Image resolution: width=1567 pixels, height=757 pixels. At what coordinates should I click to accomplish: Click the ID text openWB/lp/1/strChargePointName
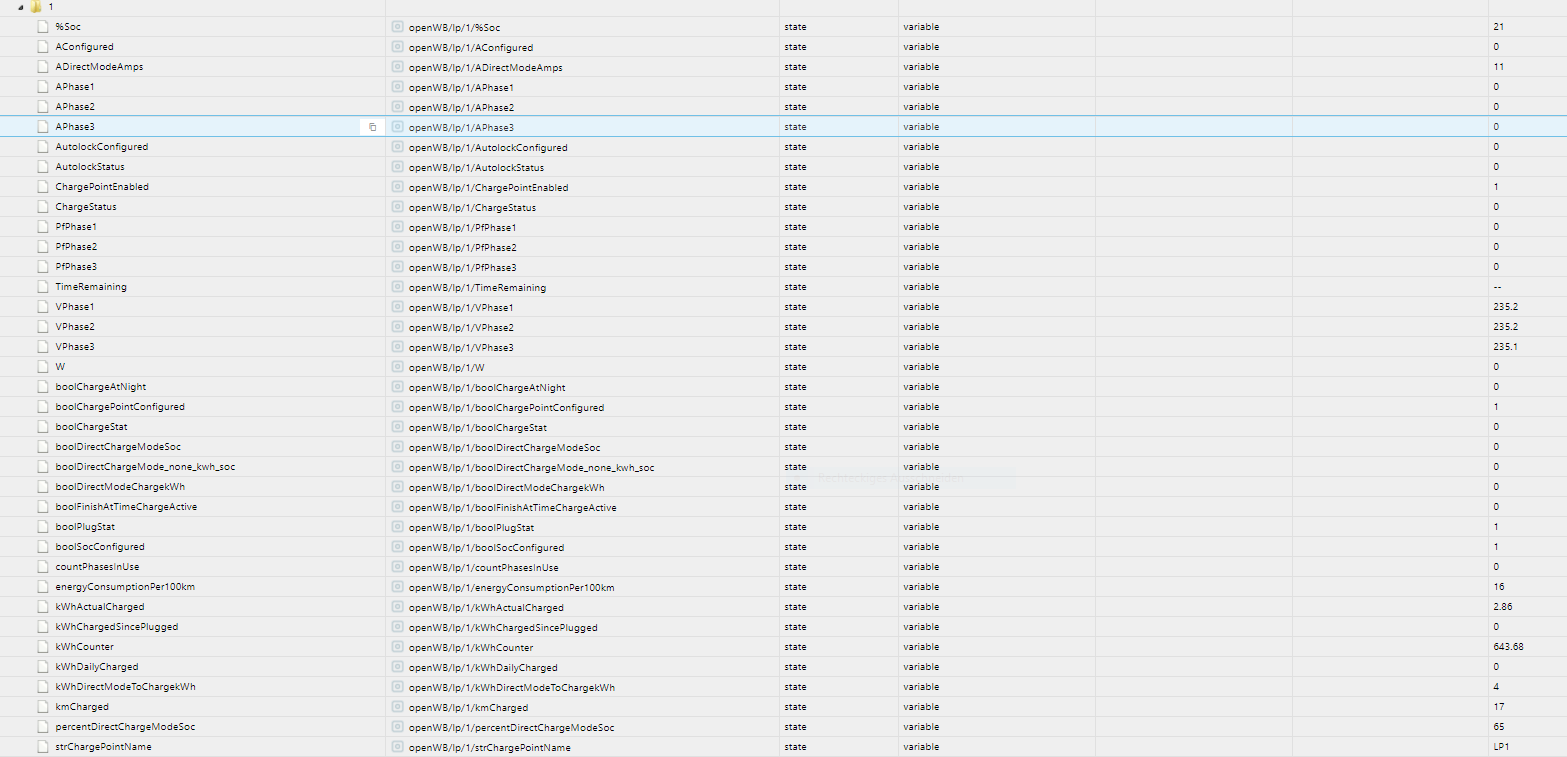[x=489, y=747]
